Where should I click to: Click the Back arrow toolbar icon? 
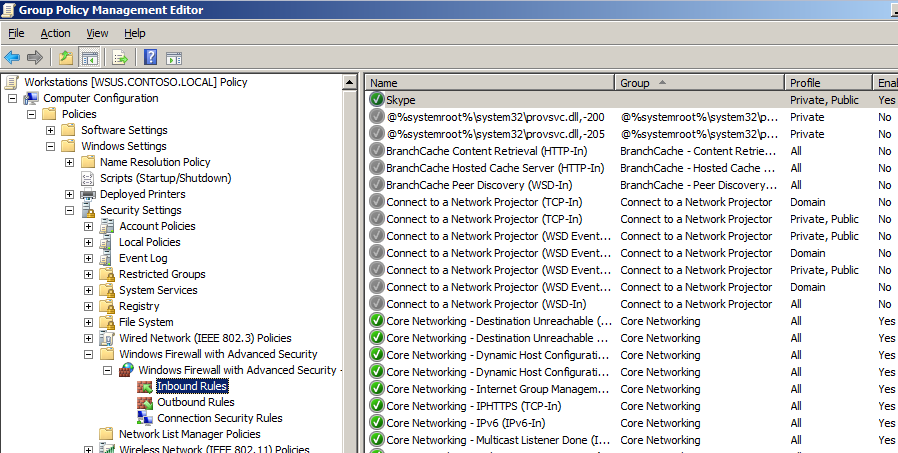pos(13,58)
